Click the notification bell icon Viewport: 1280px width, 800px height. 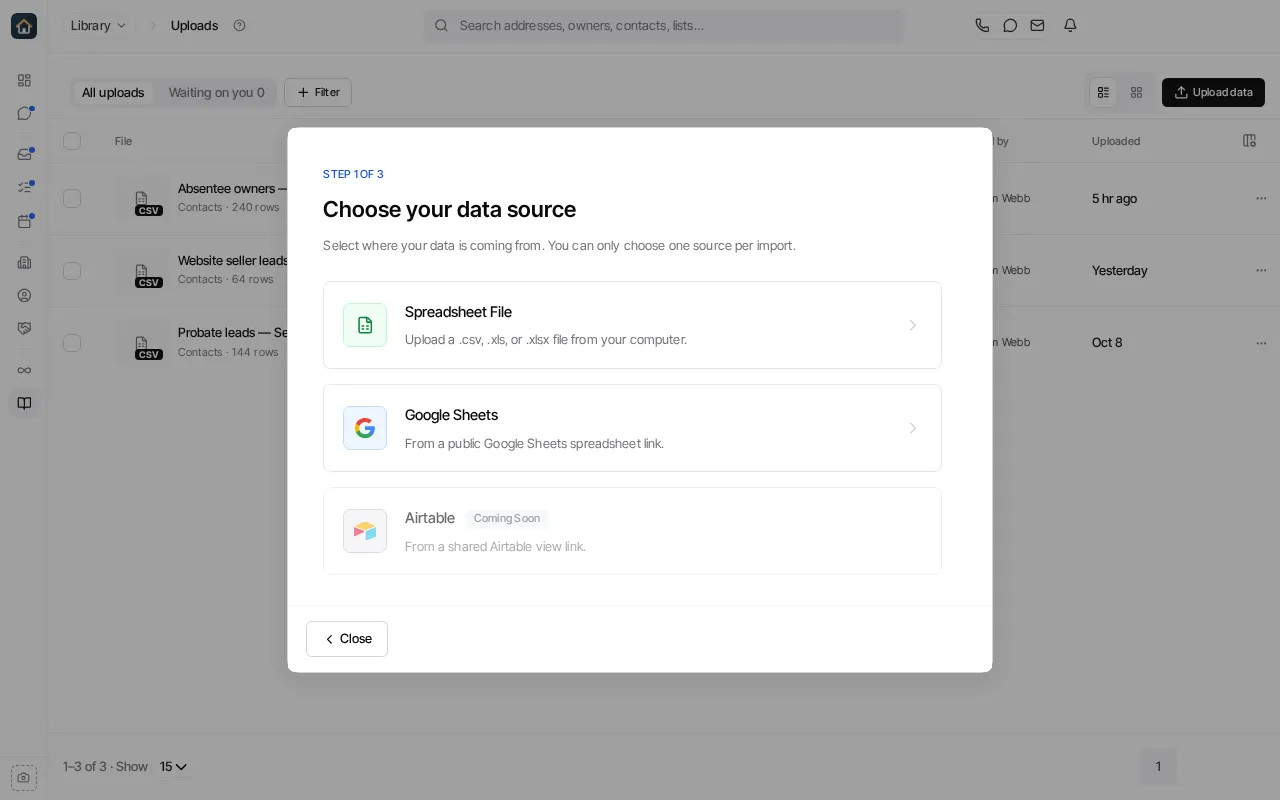[x=1070, y=26]
